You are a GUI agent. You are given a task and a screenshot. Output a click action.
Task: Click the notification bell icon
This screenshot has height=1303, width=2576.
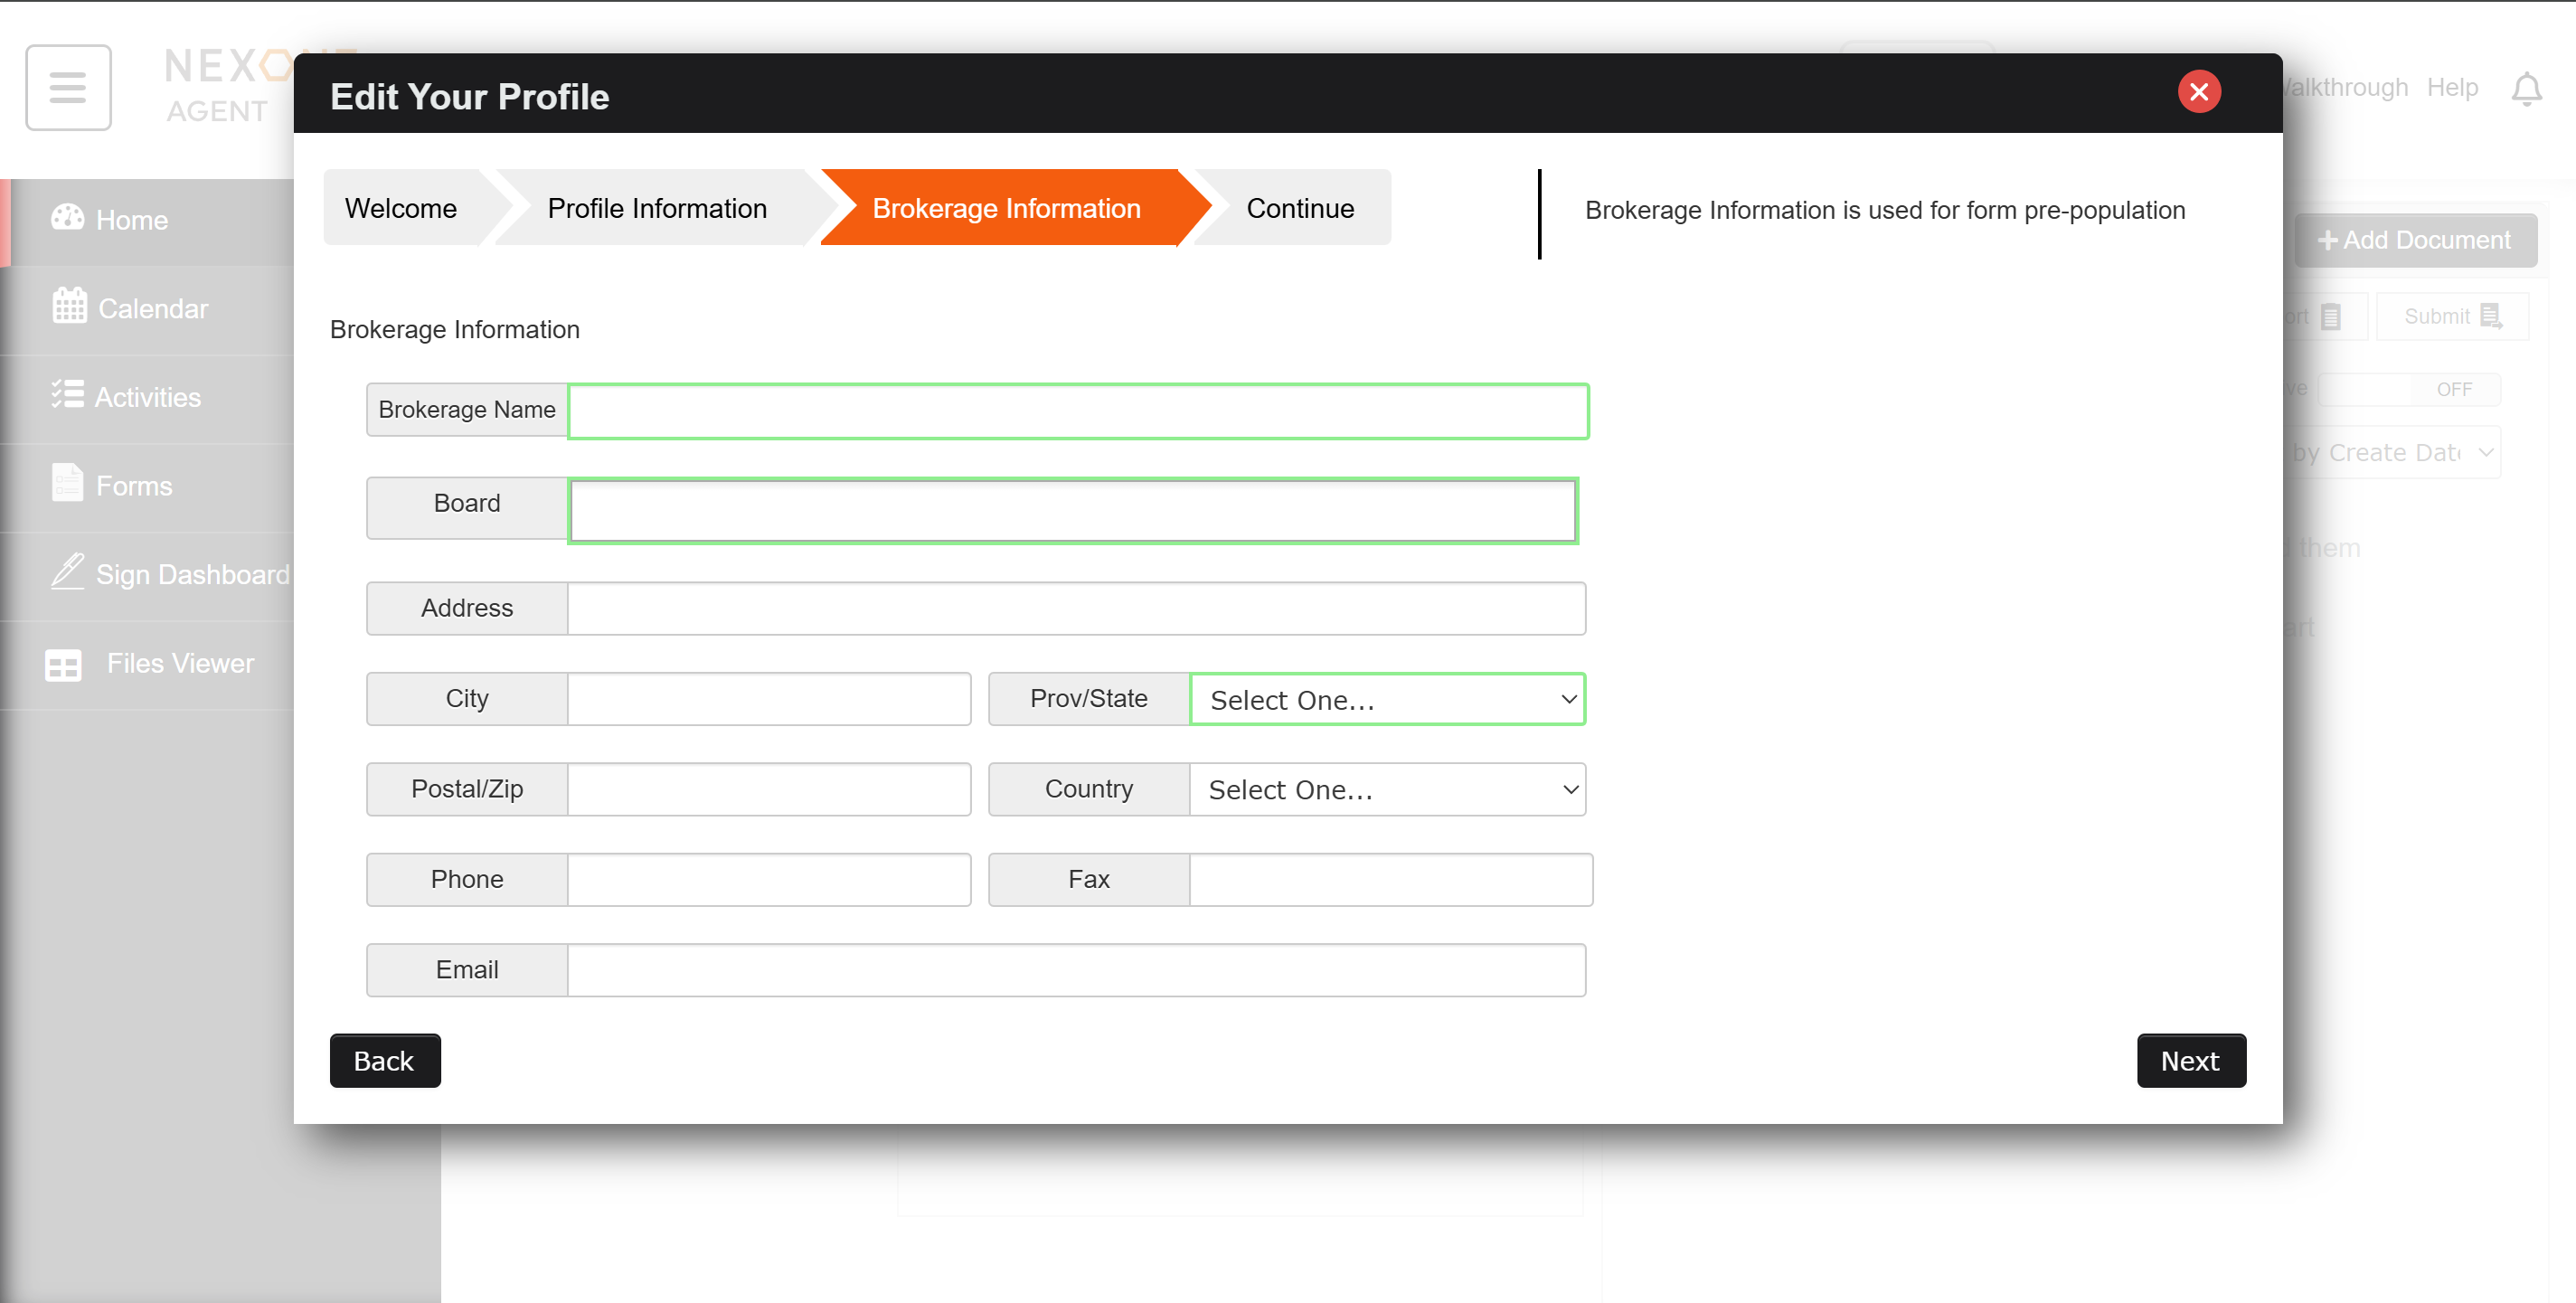point(2526,88)
